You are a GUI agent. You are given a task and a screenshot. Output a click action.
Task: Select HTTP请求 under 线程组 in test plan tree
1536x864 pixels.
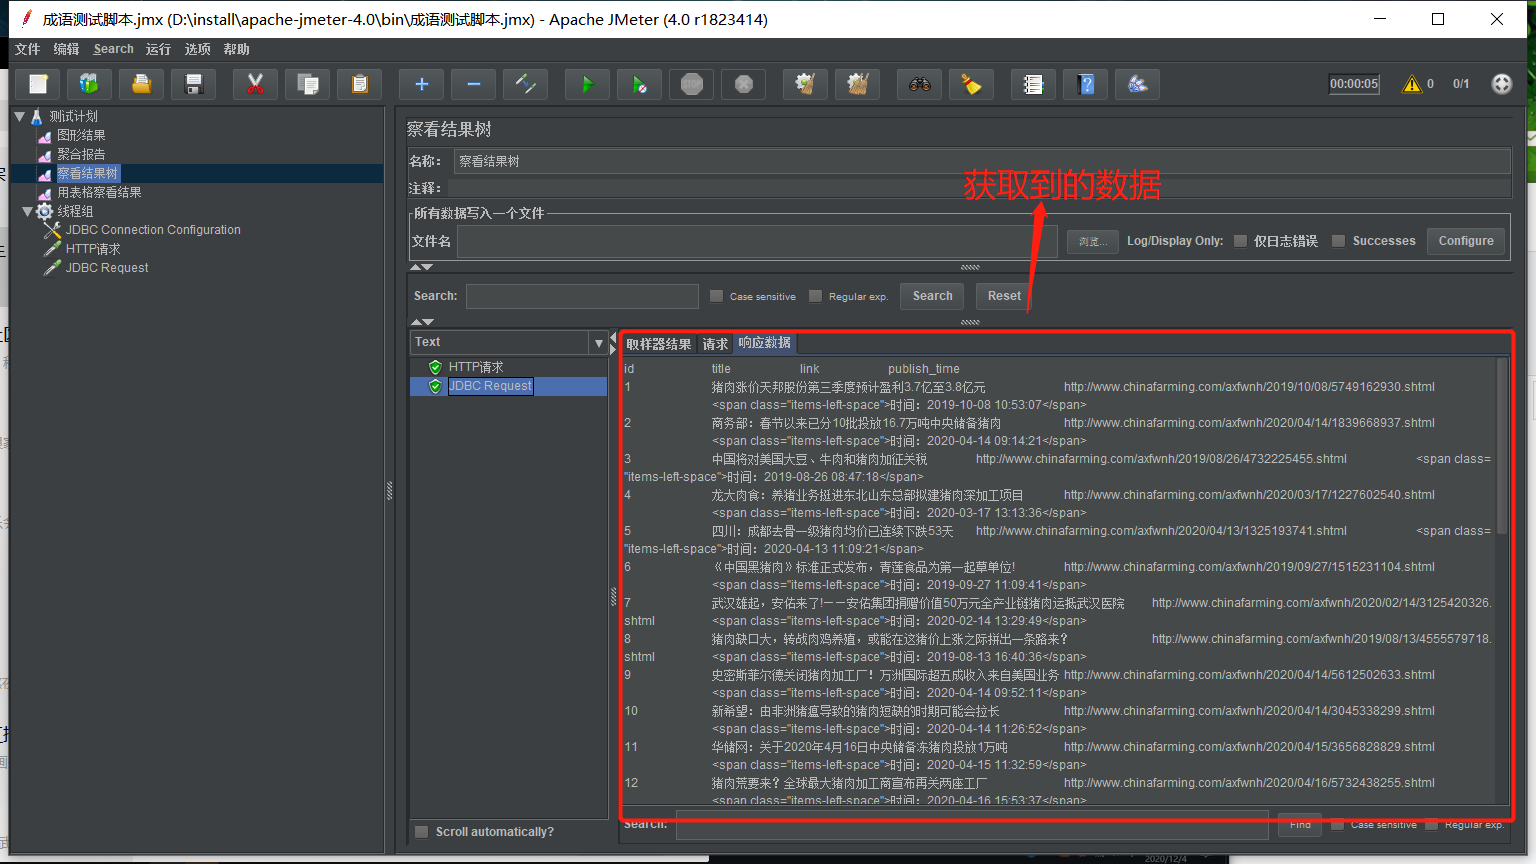coord(93,249)
